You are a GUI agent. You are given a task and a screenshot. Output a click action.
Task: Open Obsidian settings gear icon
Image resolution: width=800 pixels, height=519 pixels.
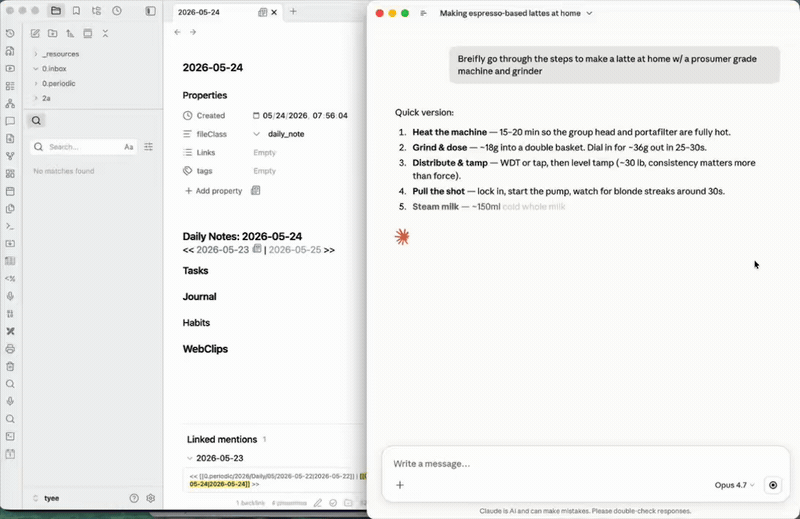[x=151, y=498]
